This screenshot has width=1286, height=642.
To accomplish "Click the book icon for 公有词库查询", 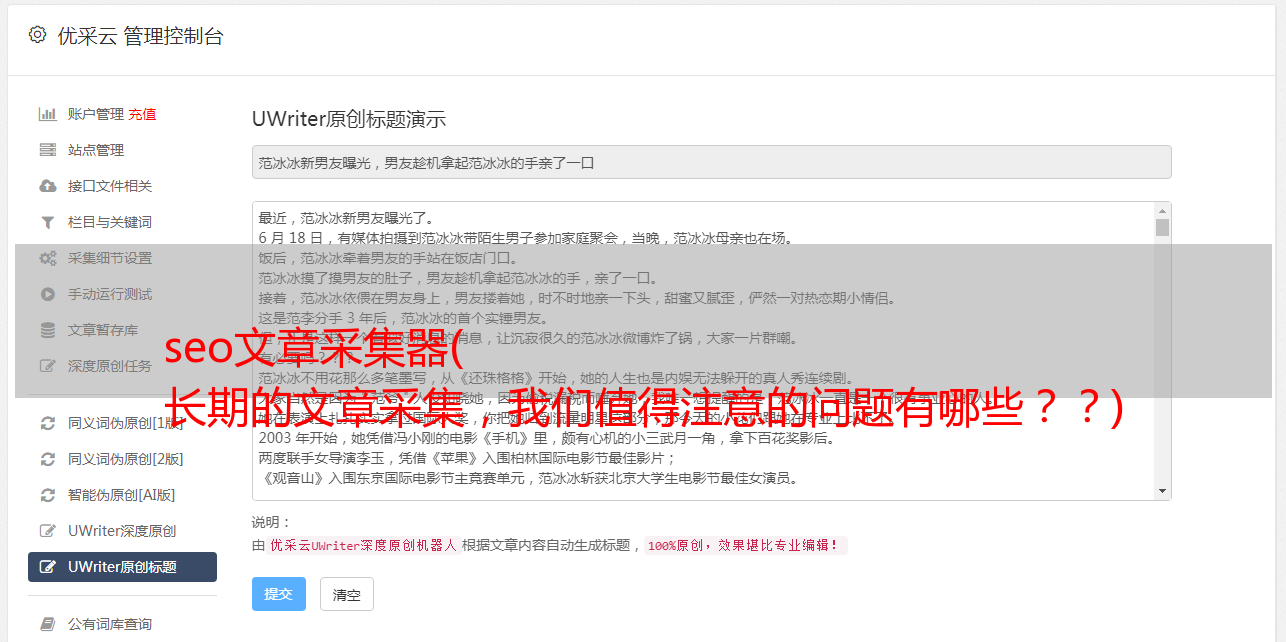I will pyautogui.click(x=47, y=624).
